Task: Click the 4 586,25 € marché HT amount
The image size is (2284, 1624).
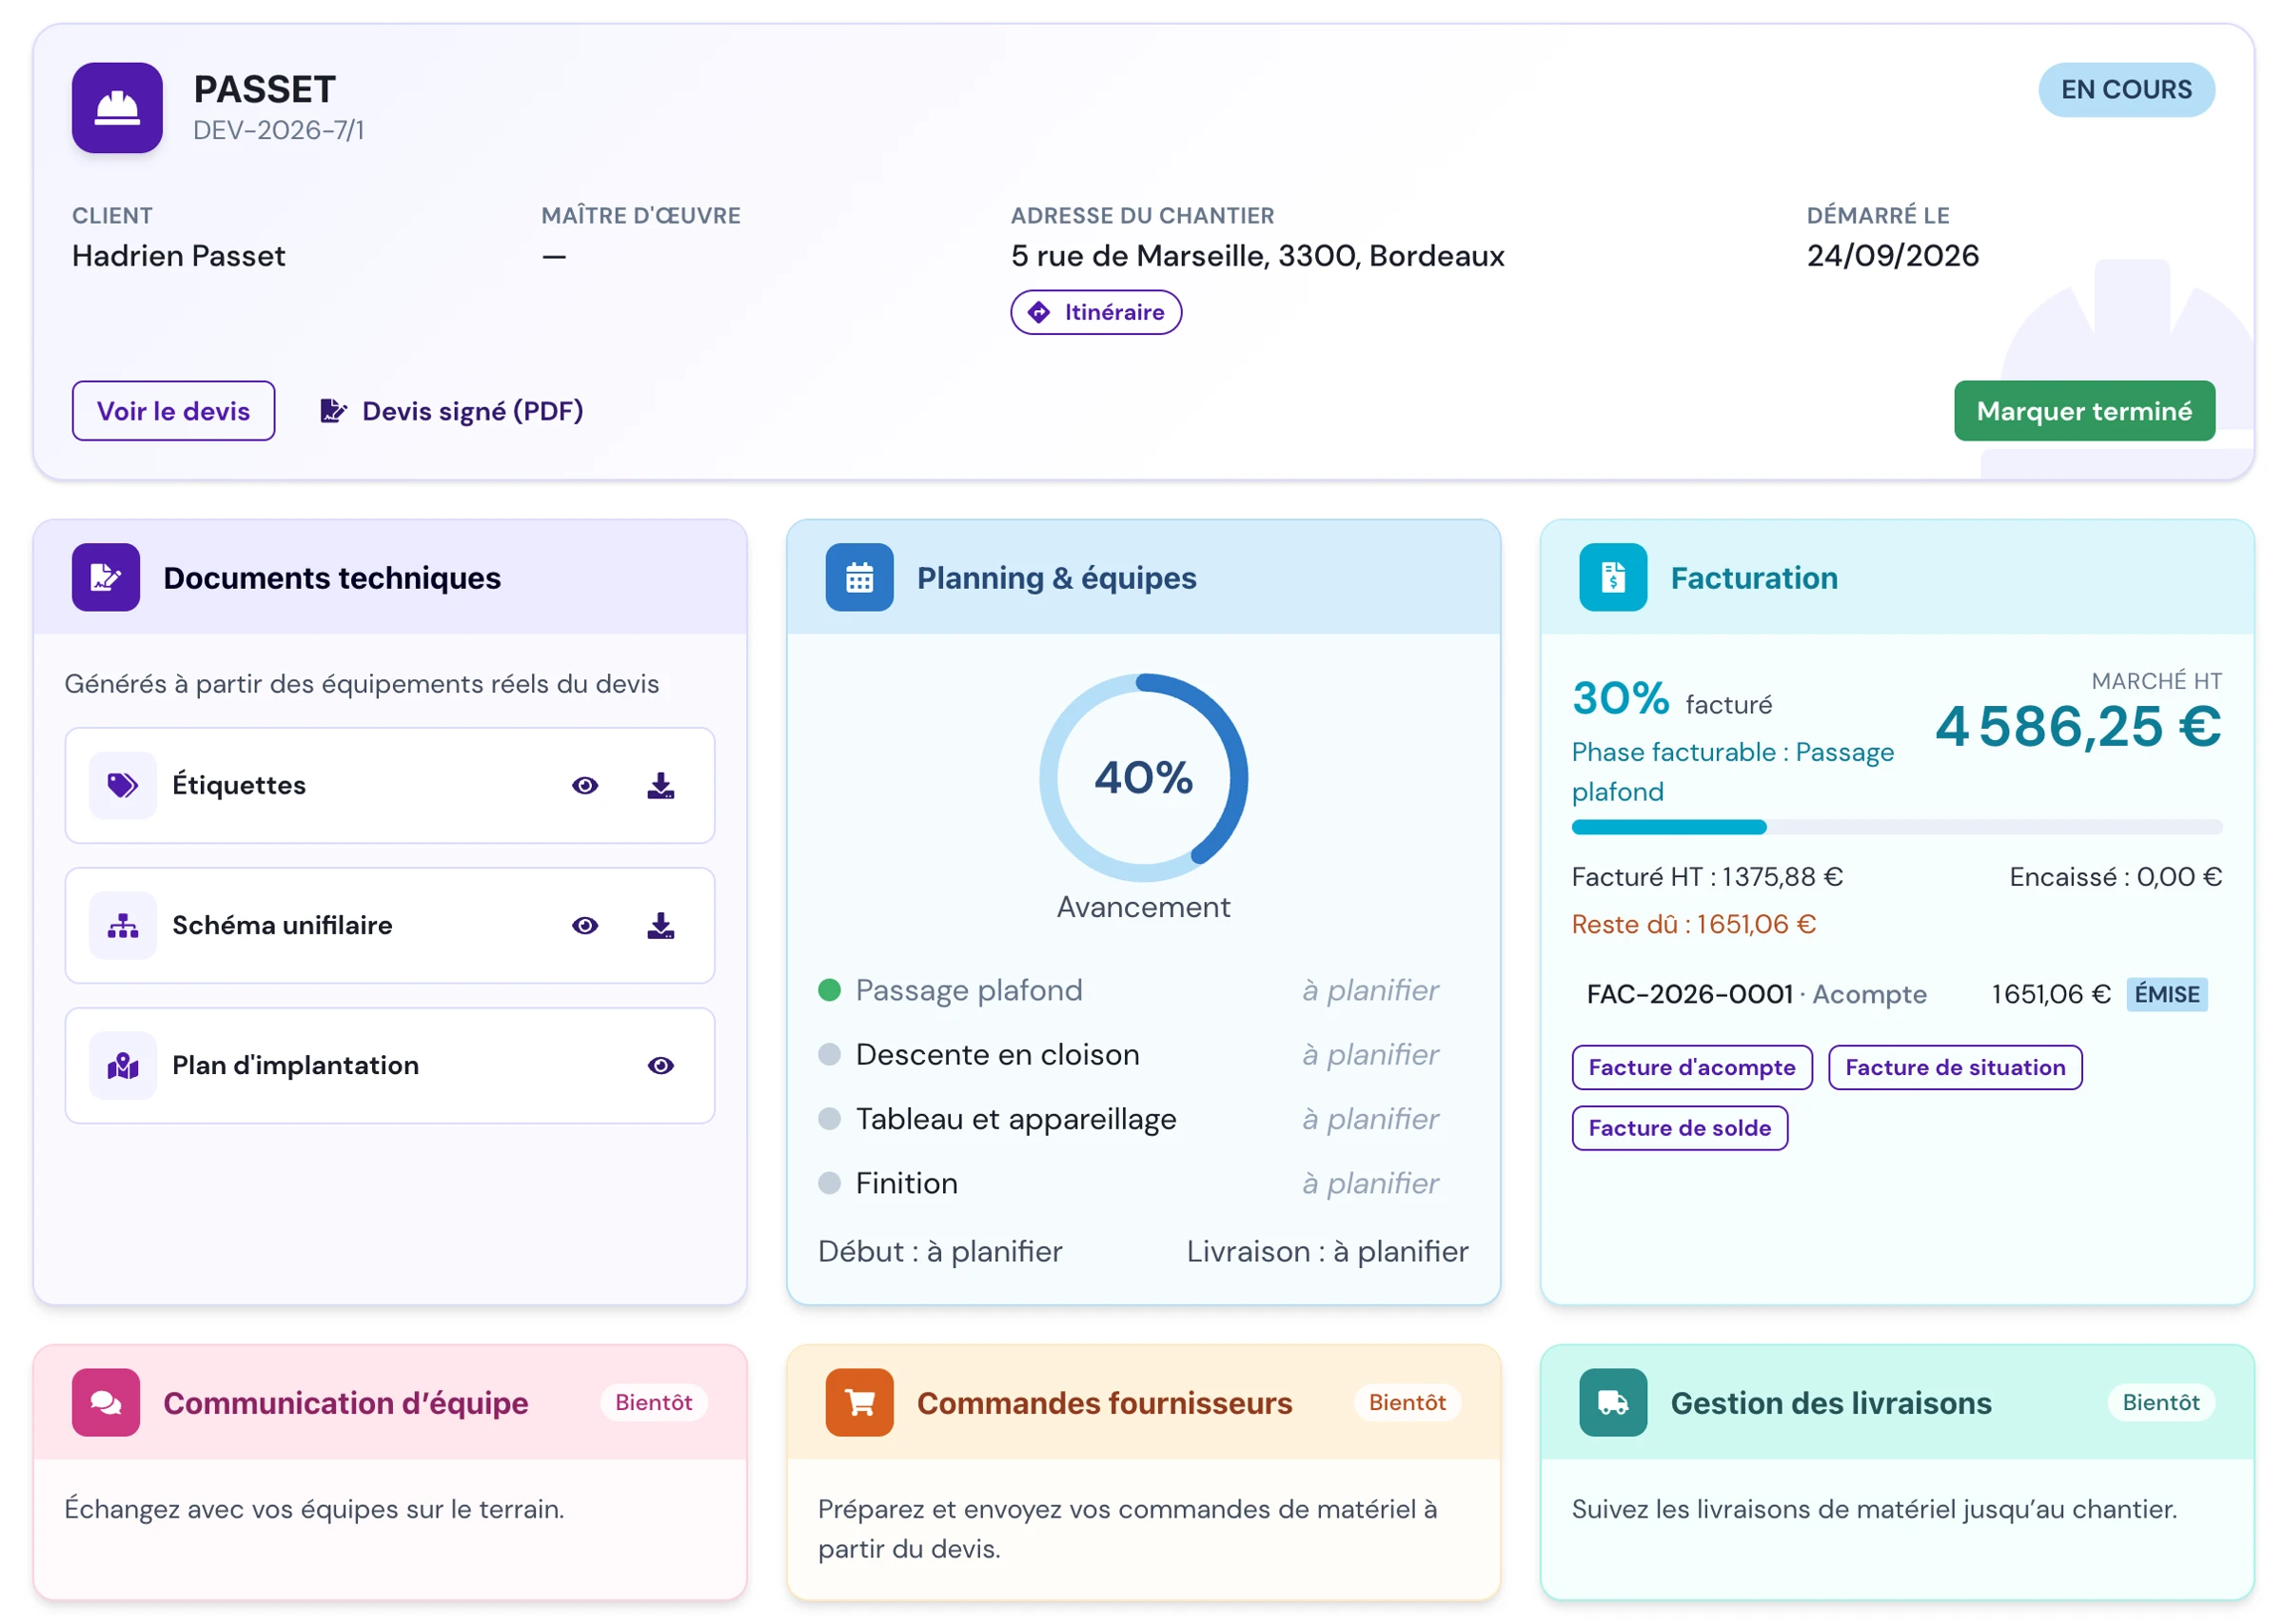Action: pyautogui.click(x=2078, y=726)
